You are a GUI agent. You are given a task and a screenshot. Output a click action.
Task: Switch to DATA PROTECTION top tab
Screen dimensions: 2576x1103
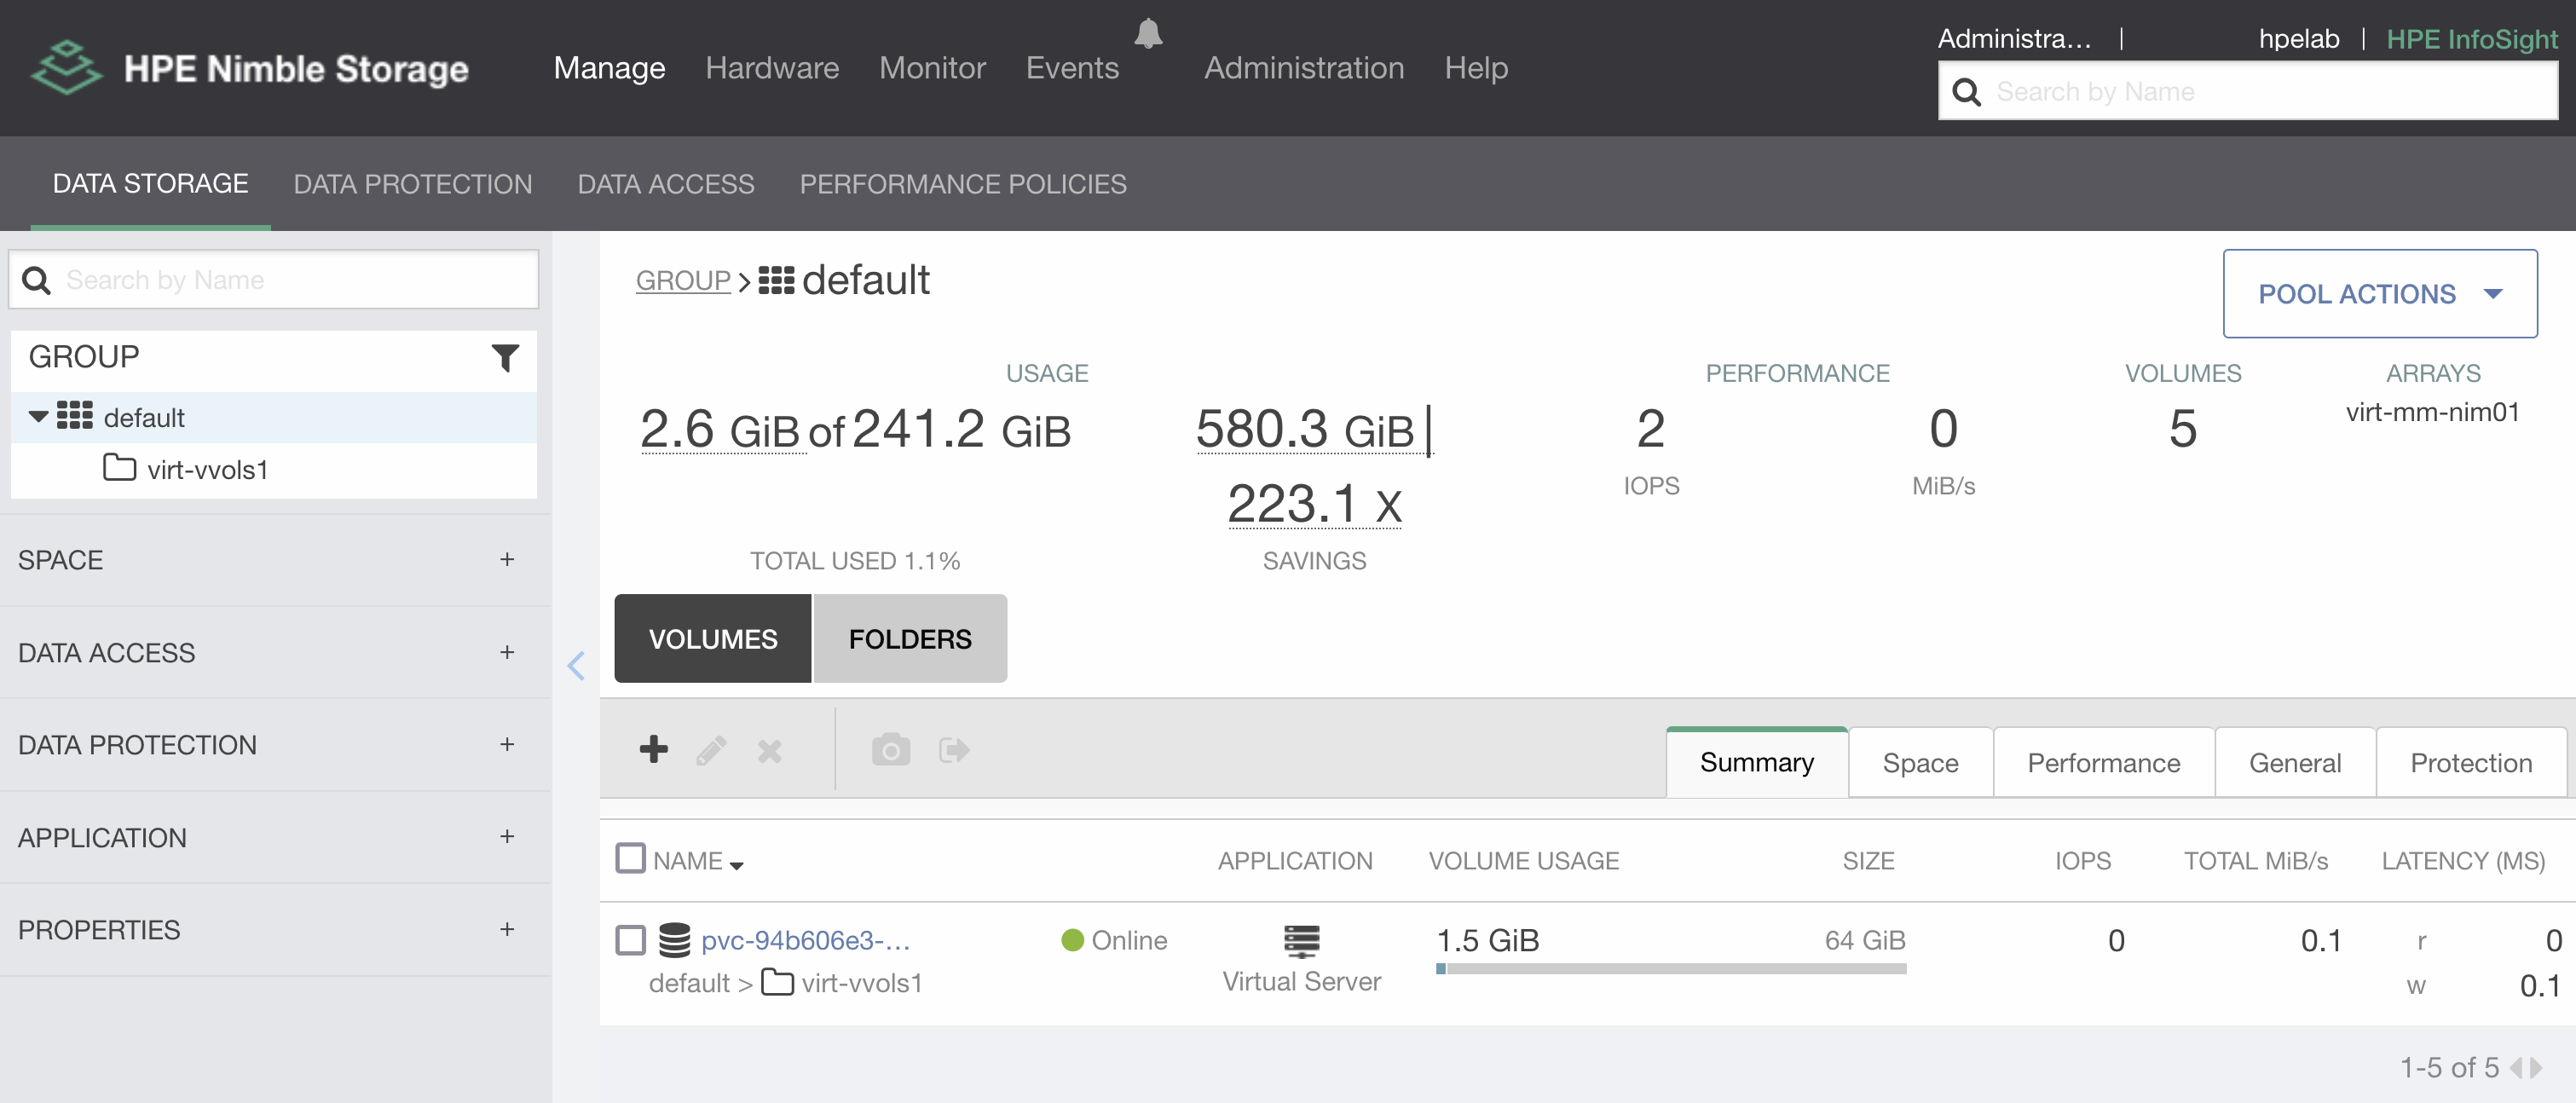pos(412,184)
